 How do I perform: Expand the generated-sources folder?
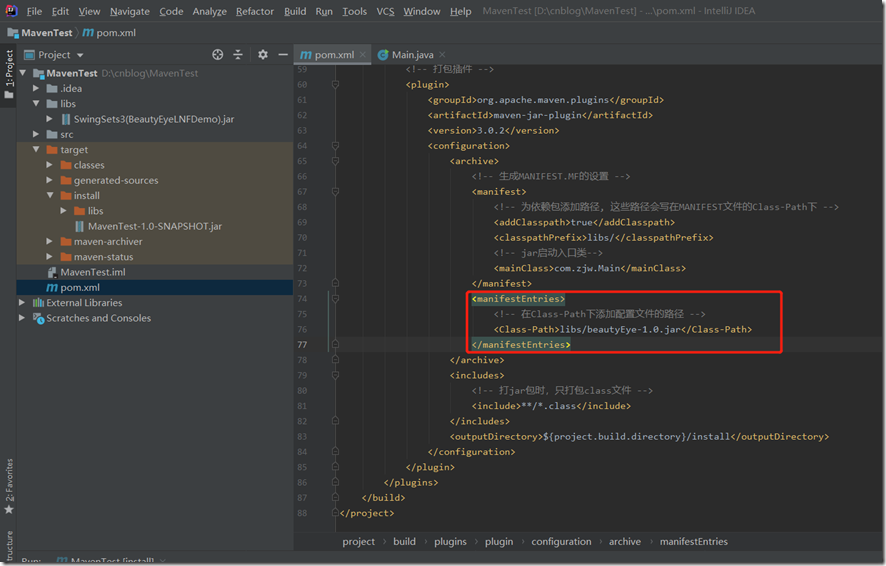50,180
